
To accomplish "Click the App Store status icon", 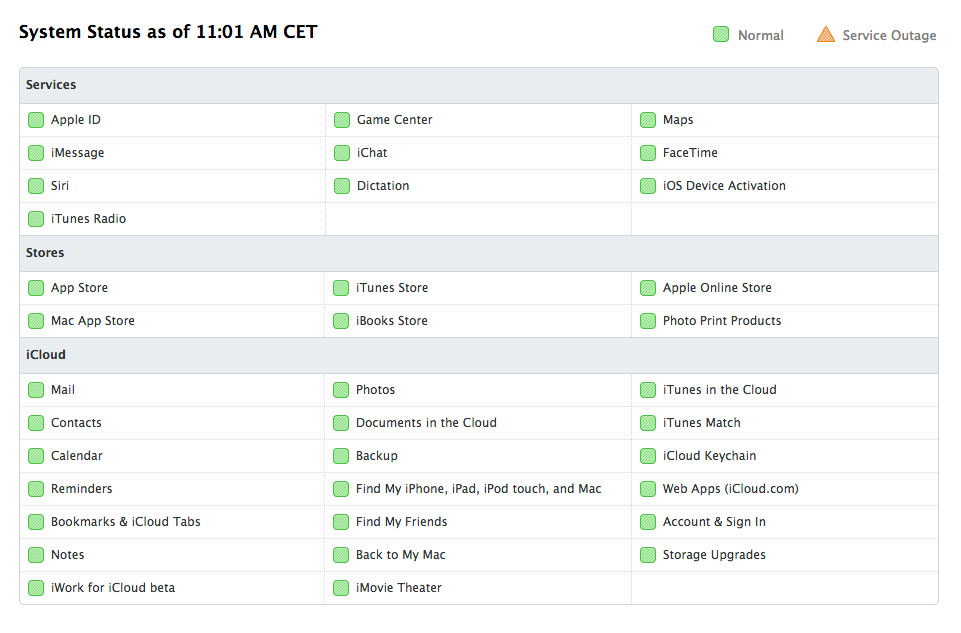I will [x=36, y=288].
